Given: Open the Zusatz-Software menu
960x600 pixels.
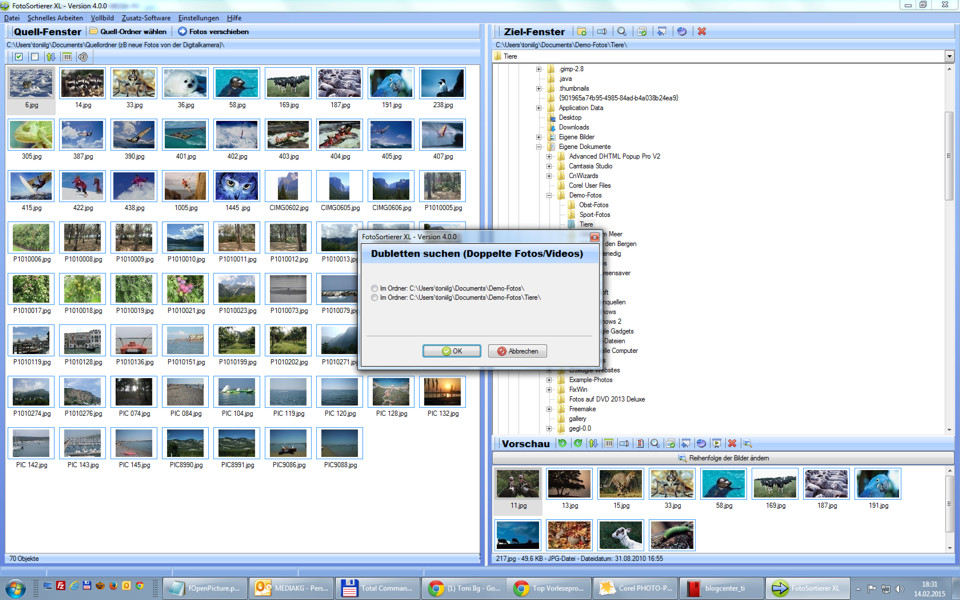Looking at the screenshot, I should click(x=147, y=17).
